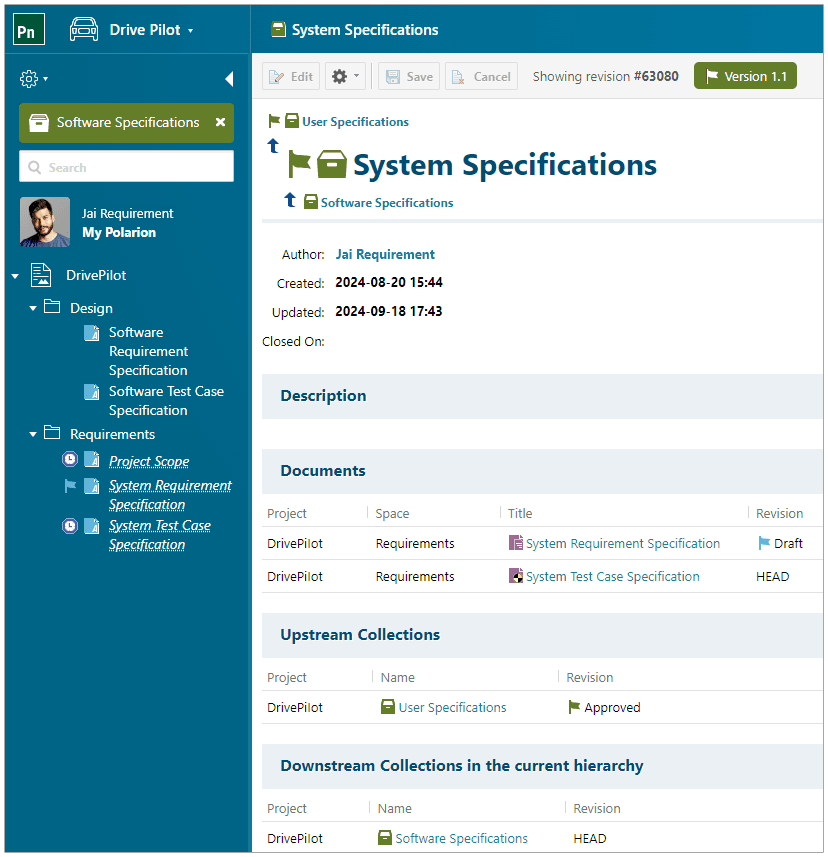Click the user avatar photo of Jai Requirement

click(x=45, y=222)
